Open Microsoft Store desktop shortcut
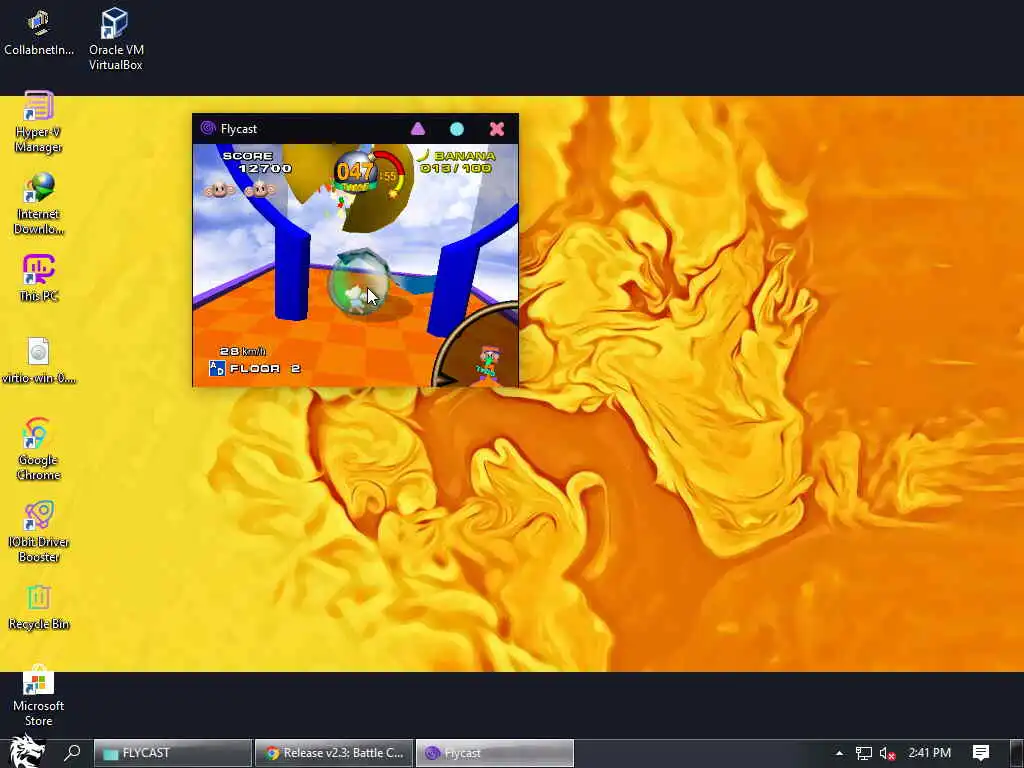 coord(39,696)
